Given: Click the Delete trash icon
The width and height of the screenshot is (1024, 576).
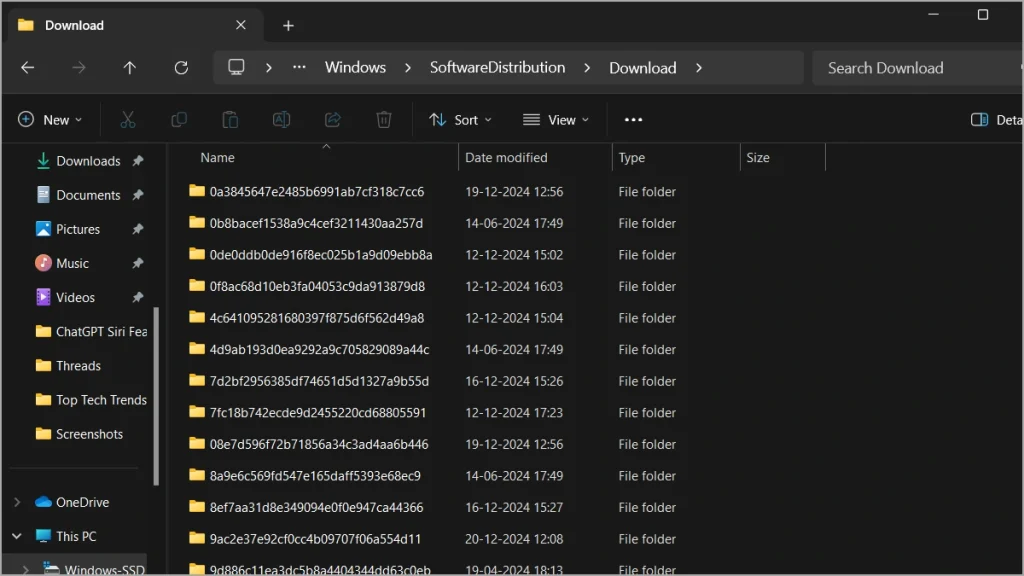Looking at the screenshot, I should click(x=384, y=120).
